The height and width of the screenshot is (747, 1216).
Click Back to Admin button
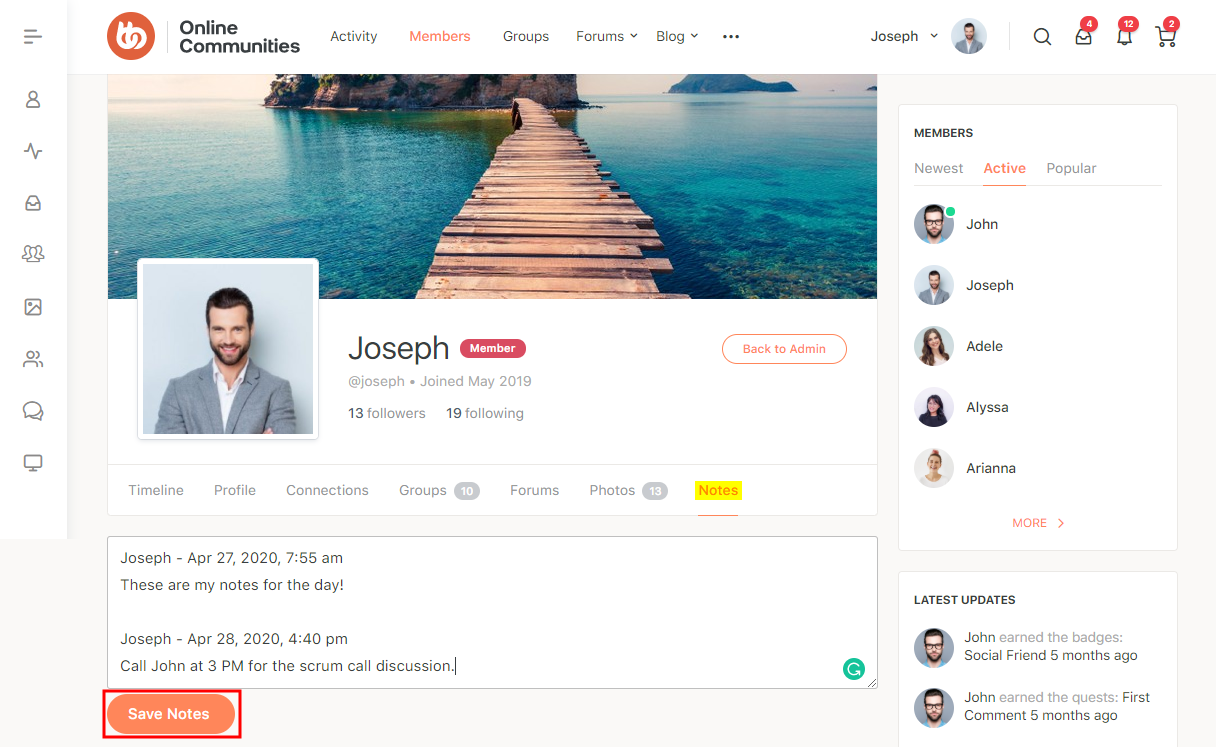coord(784,349)
